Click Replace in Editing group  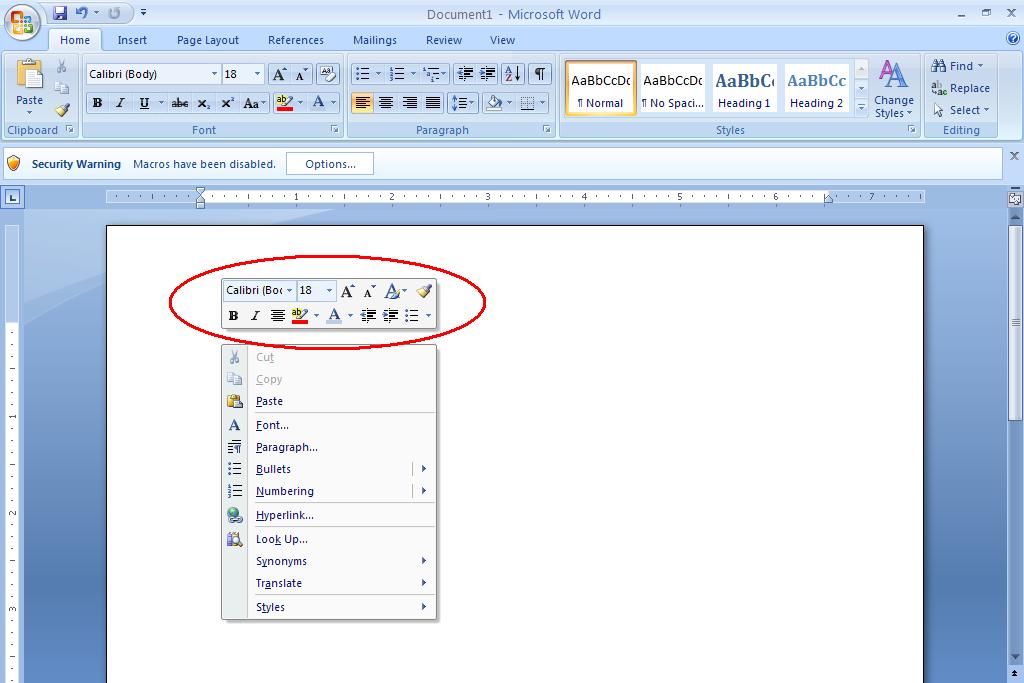tap(961, 88)
